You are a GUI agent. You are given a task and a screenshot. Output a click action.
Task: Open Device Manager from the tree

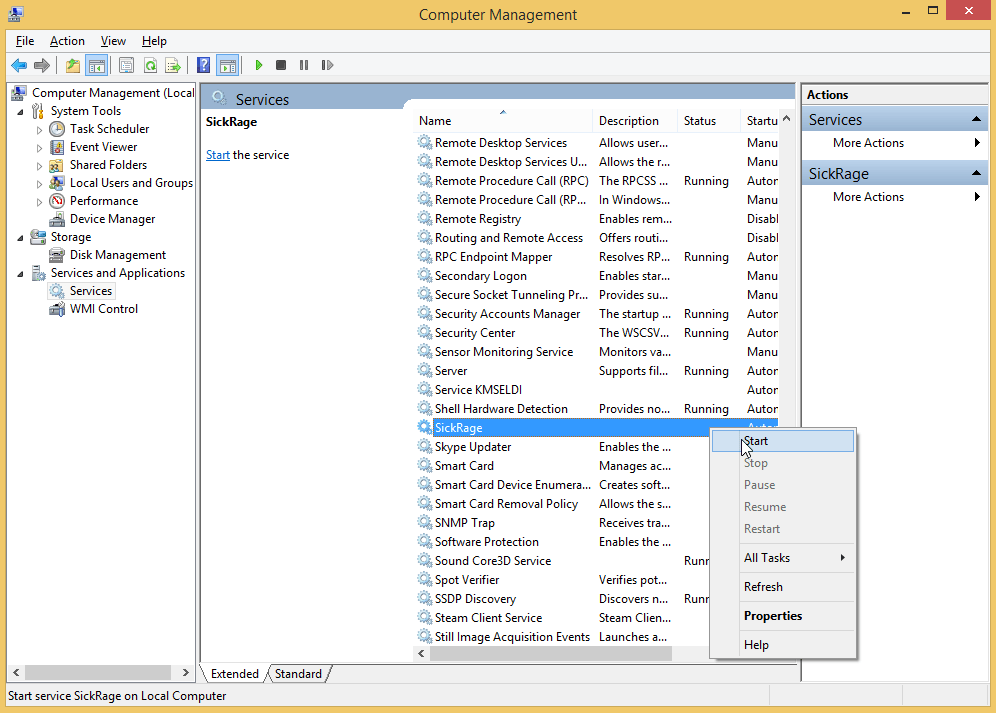click(x=112, y=219)
